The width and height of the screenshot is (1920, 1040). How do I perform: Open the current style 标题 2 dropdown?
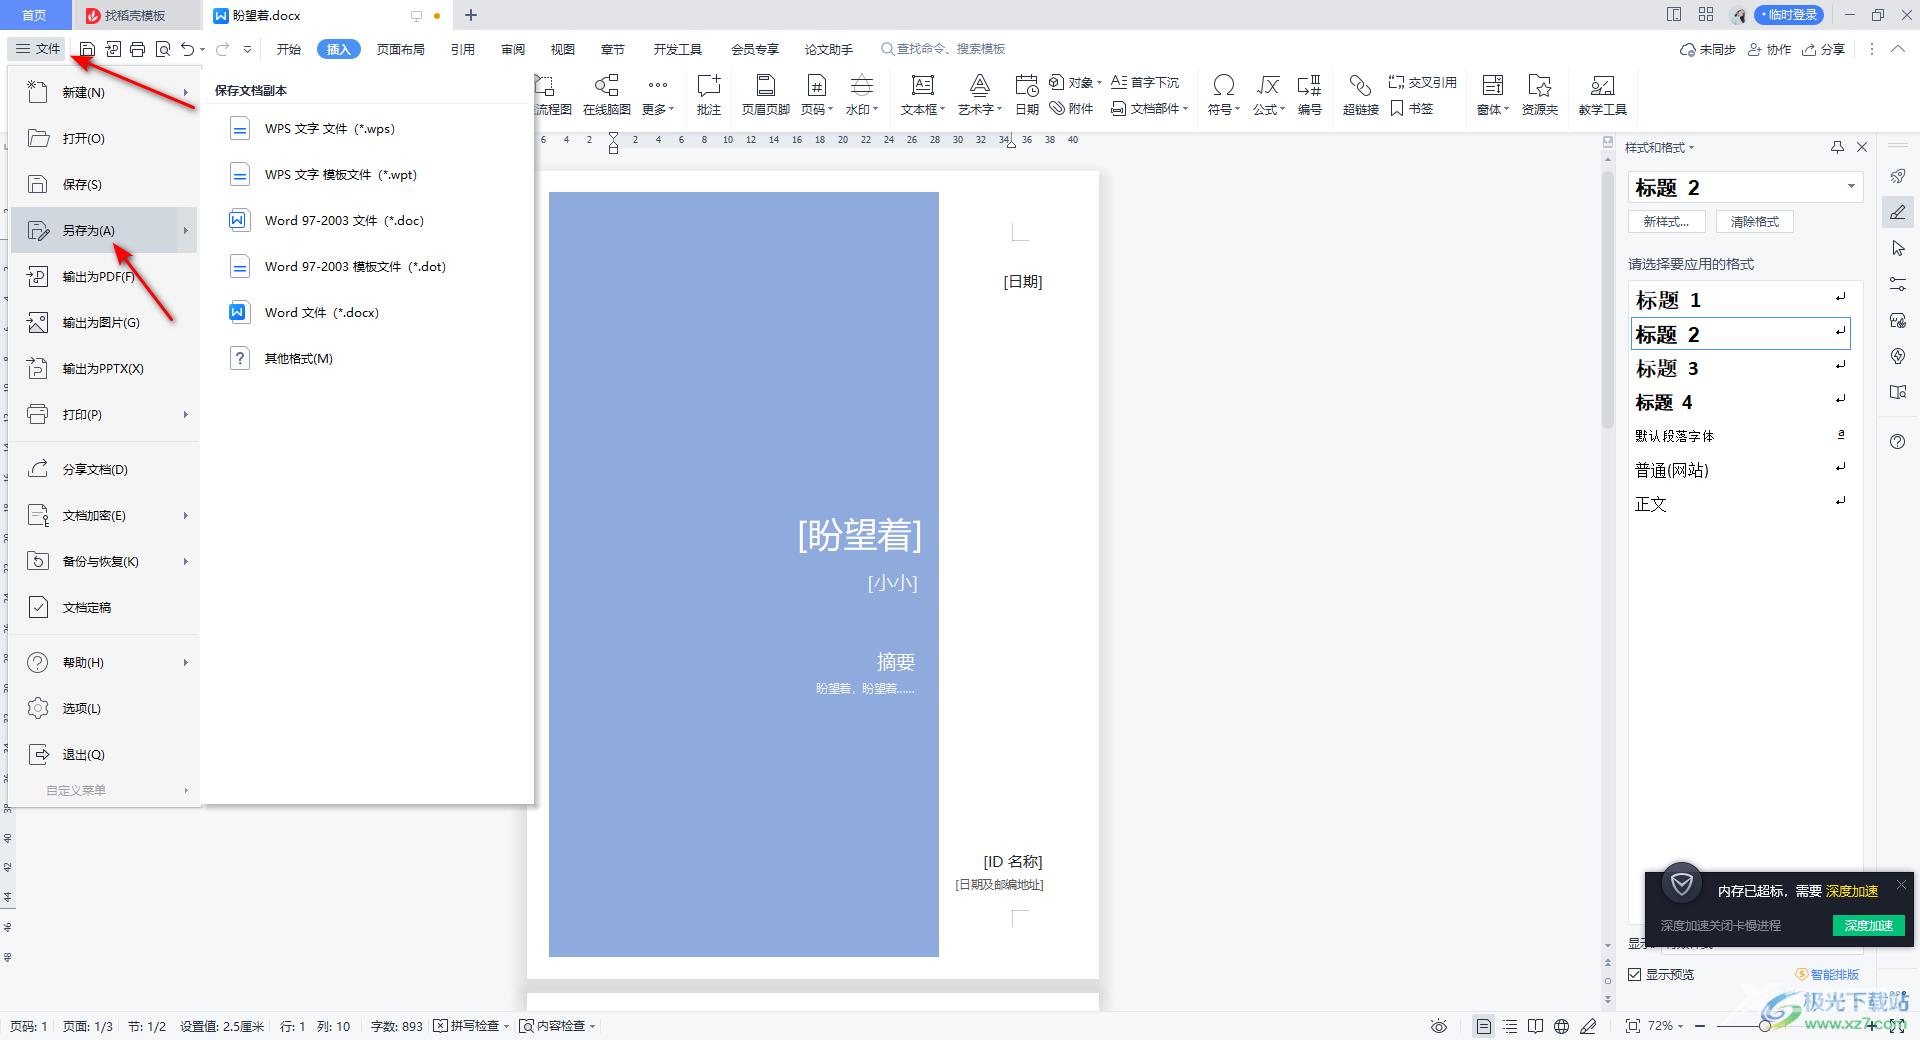coord(1851,187)
